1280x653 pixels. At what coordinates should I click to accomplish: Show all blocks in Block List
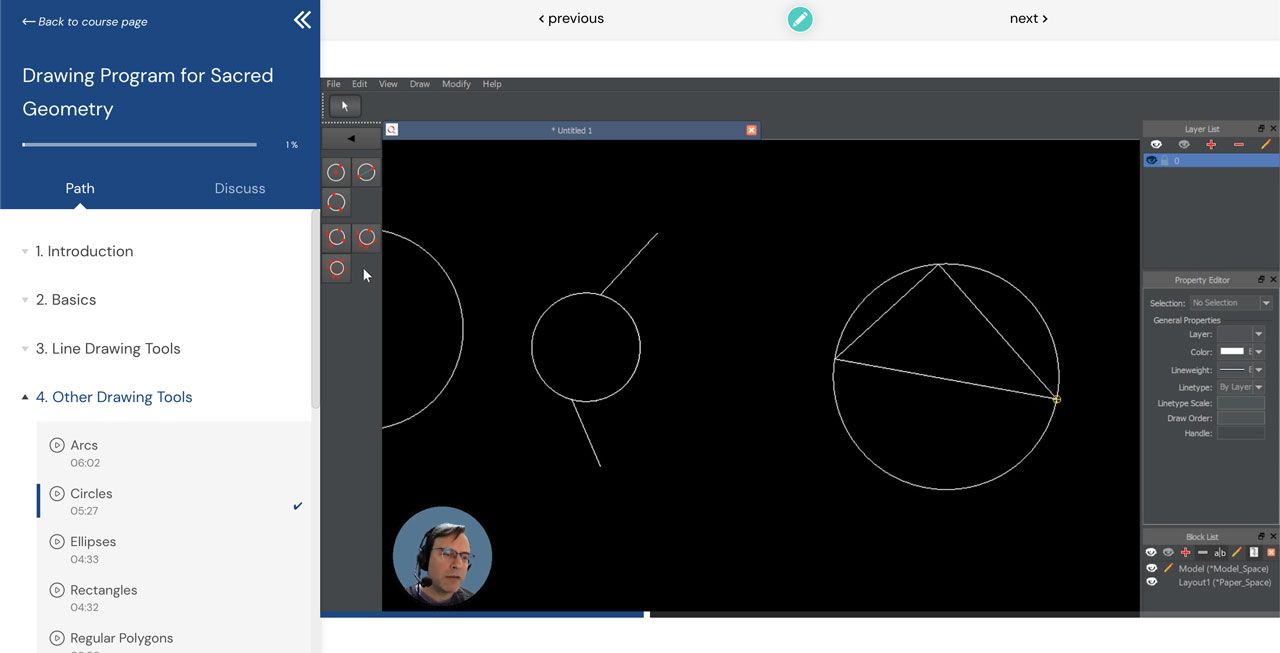[1151, 552]
